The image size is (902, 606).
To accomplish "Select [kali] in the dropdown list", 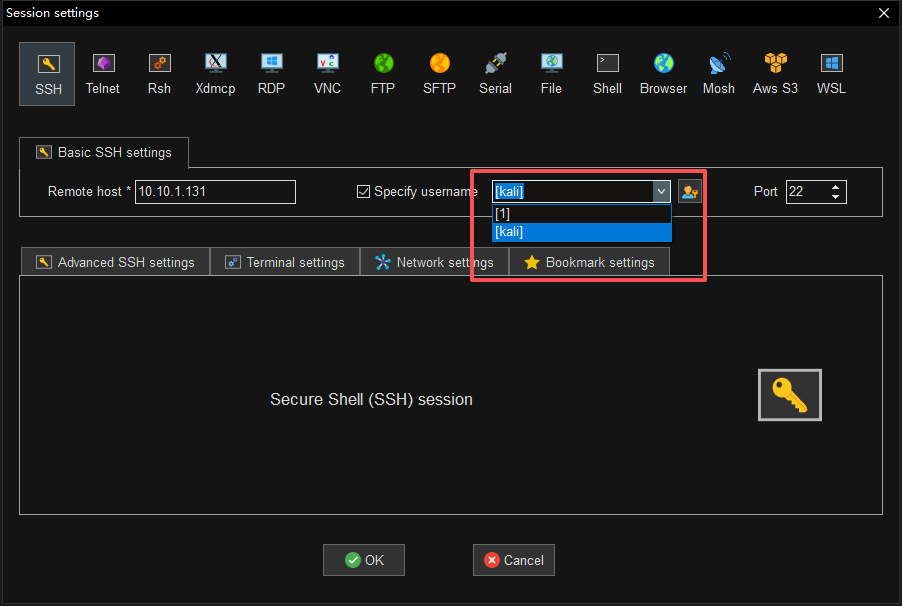I will pyautogui.click(x=581, y=232).
